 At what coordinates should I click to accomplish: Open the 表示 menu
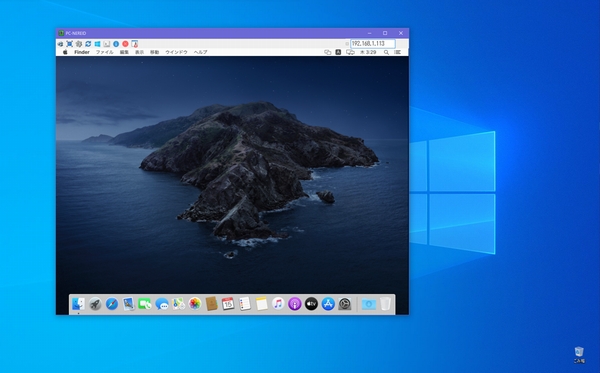point(140,52)
